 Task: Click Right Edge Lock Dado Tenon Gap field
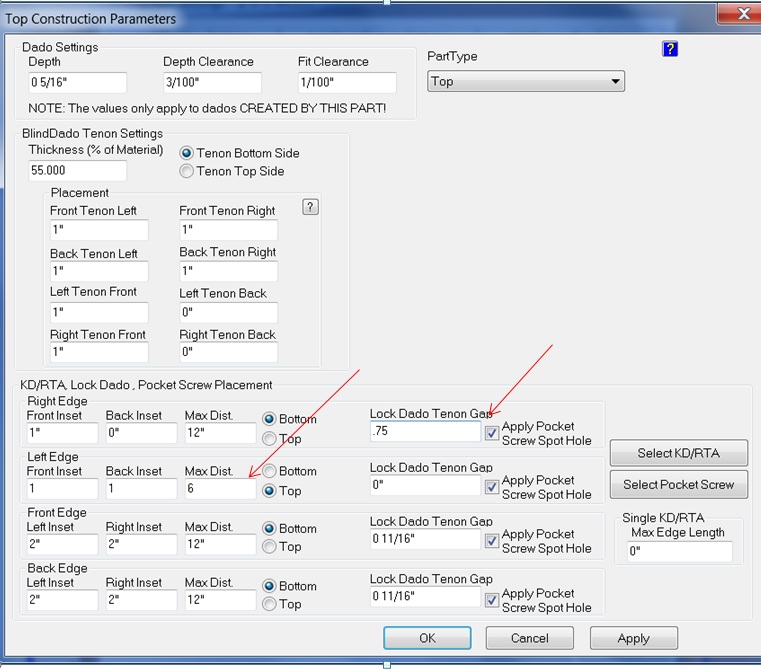click(x=424, y=432)
